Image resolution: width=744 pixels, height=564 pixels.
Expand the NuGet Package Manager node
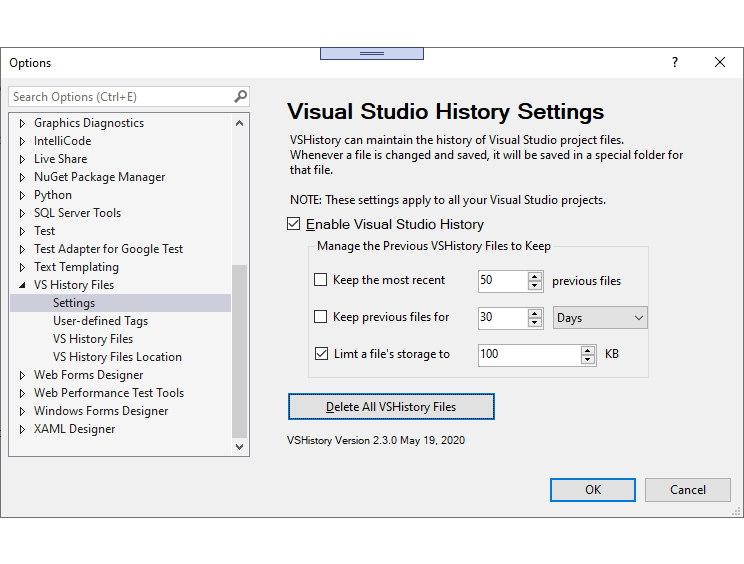(22, 177)
